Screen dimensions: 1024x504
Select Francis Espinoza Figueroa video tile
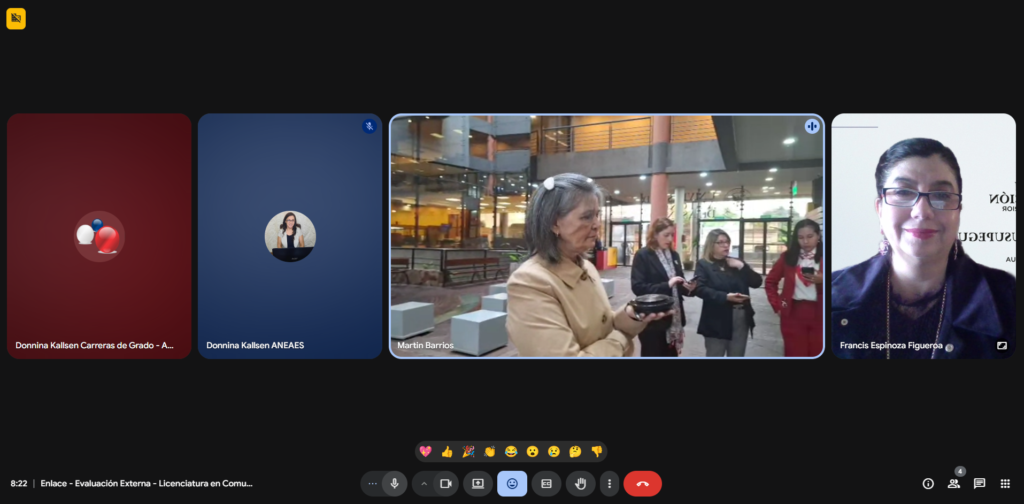pos(922,236)
